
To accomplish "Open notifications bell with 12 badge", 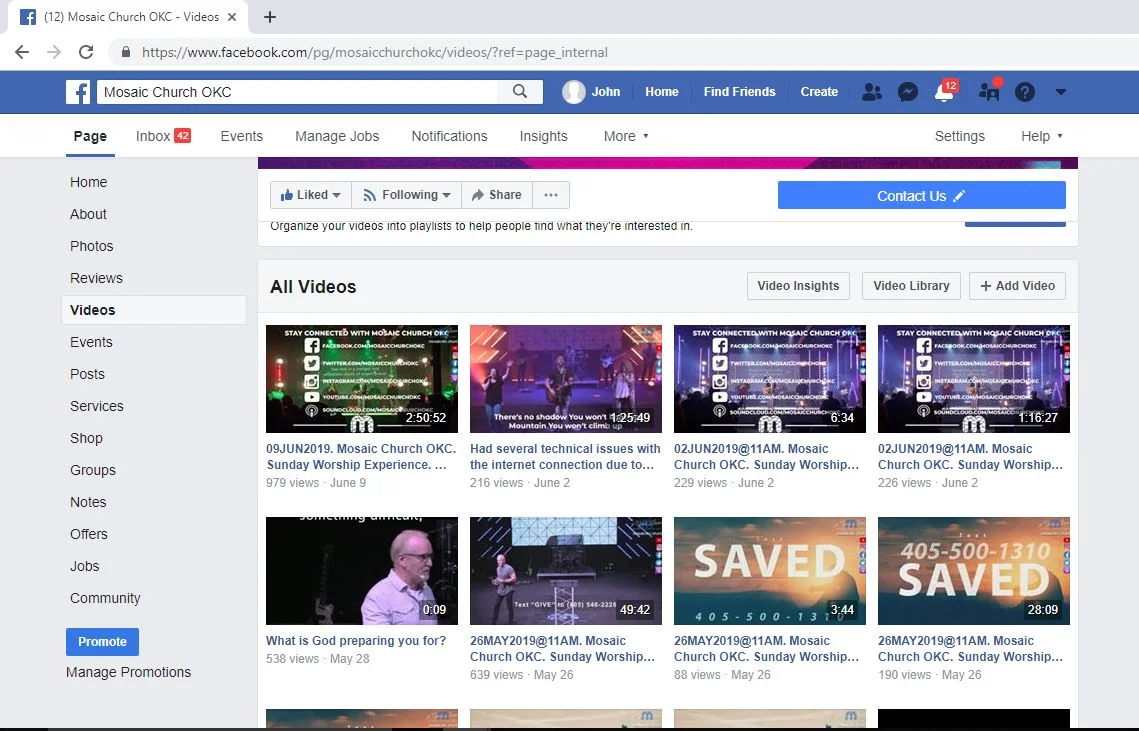I will (x=944, y=92).
